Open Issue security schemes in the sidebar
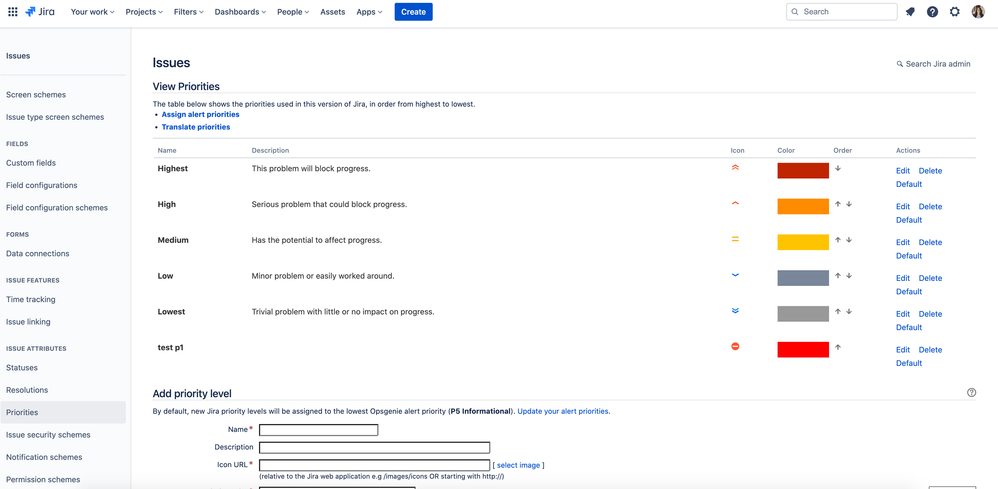Screen dimensions: 998x489 pyautogui.click(x=48, y=435)
